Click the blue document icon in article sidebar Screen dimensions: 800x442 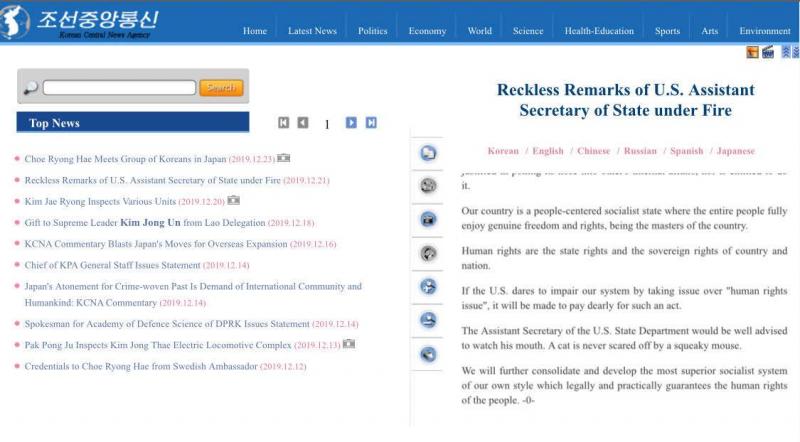click(x=428, y=153)
